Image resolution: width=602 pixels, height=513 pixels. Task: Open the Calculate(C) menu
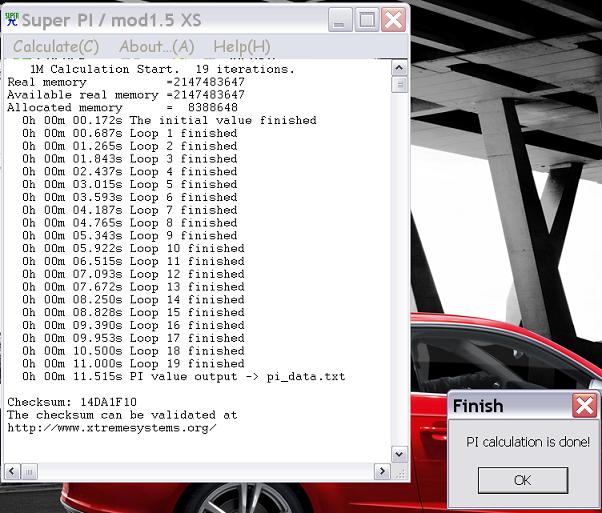pos(56,47)
